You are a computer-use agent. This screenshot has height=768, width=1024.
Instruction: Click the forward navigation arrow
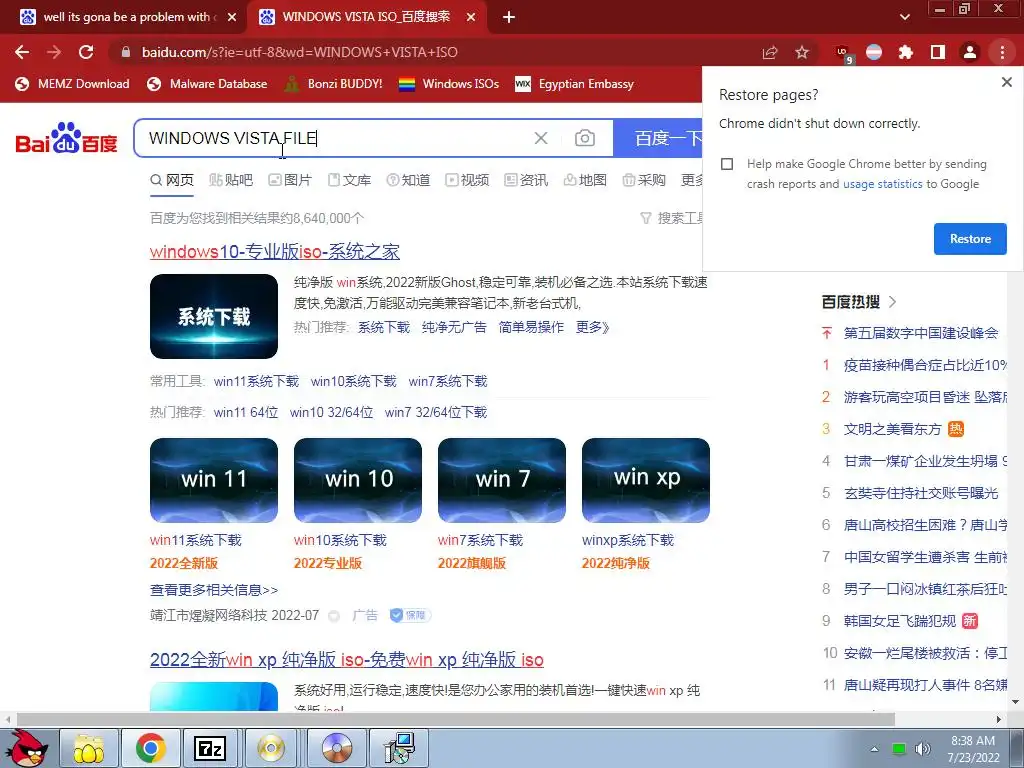point(54,52)
